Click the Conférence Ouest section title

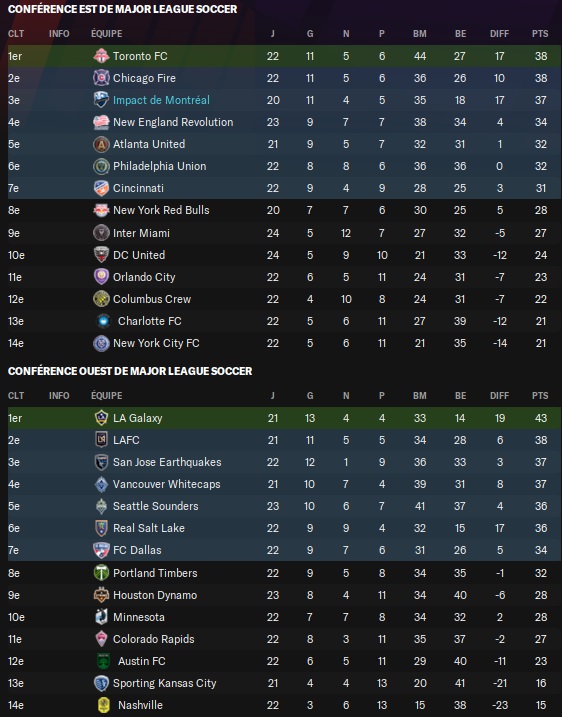(x=130, y=371)
